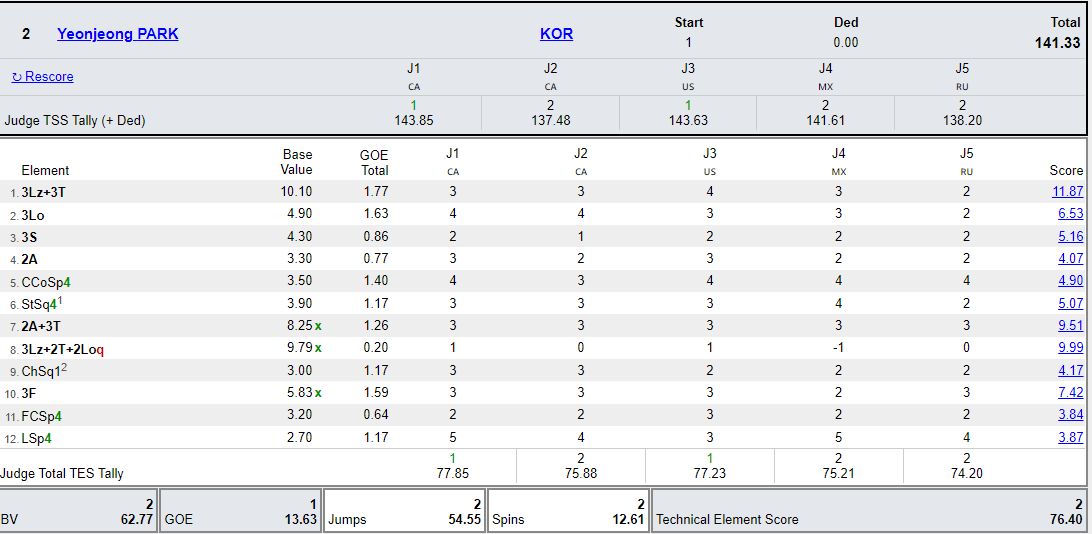
Task: Open the 6.53 score for 3Lo
Action: [x=1070, y=214]
